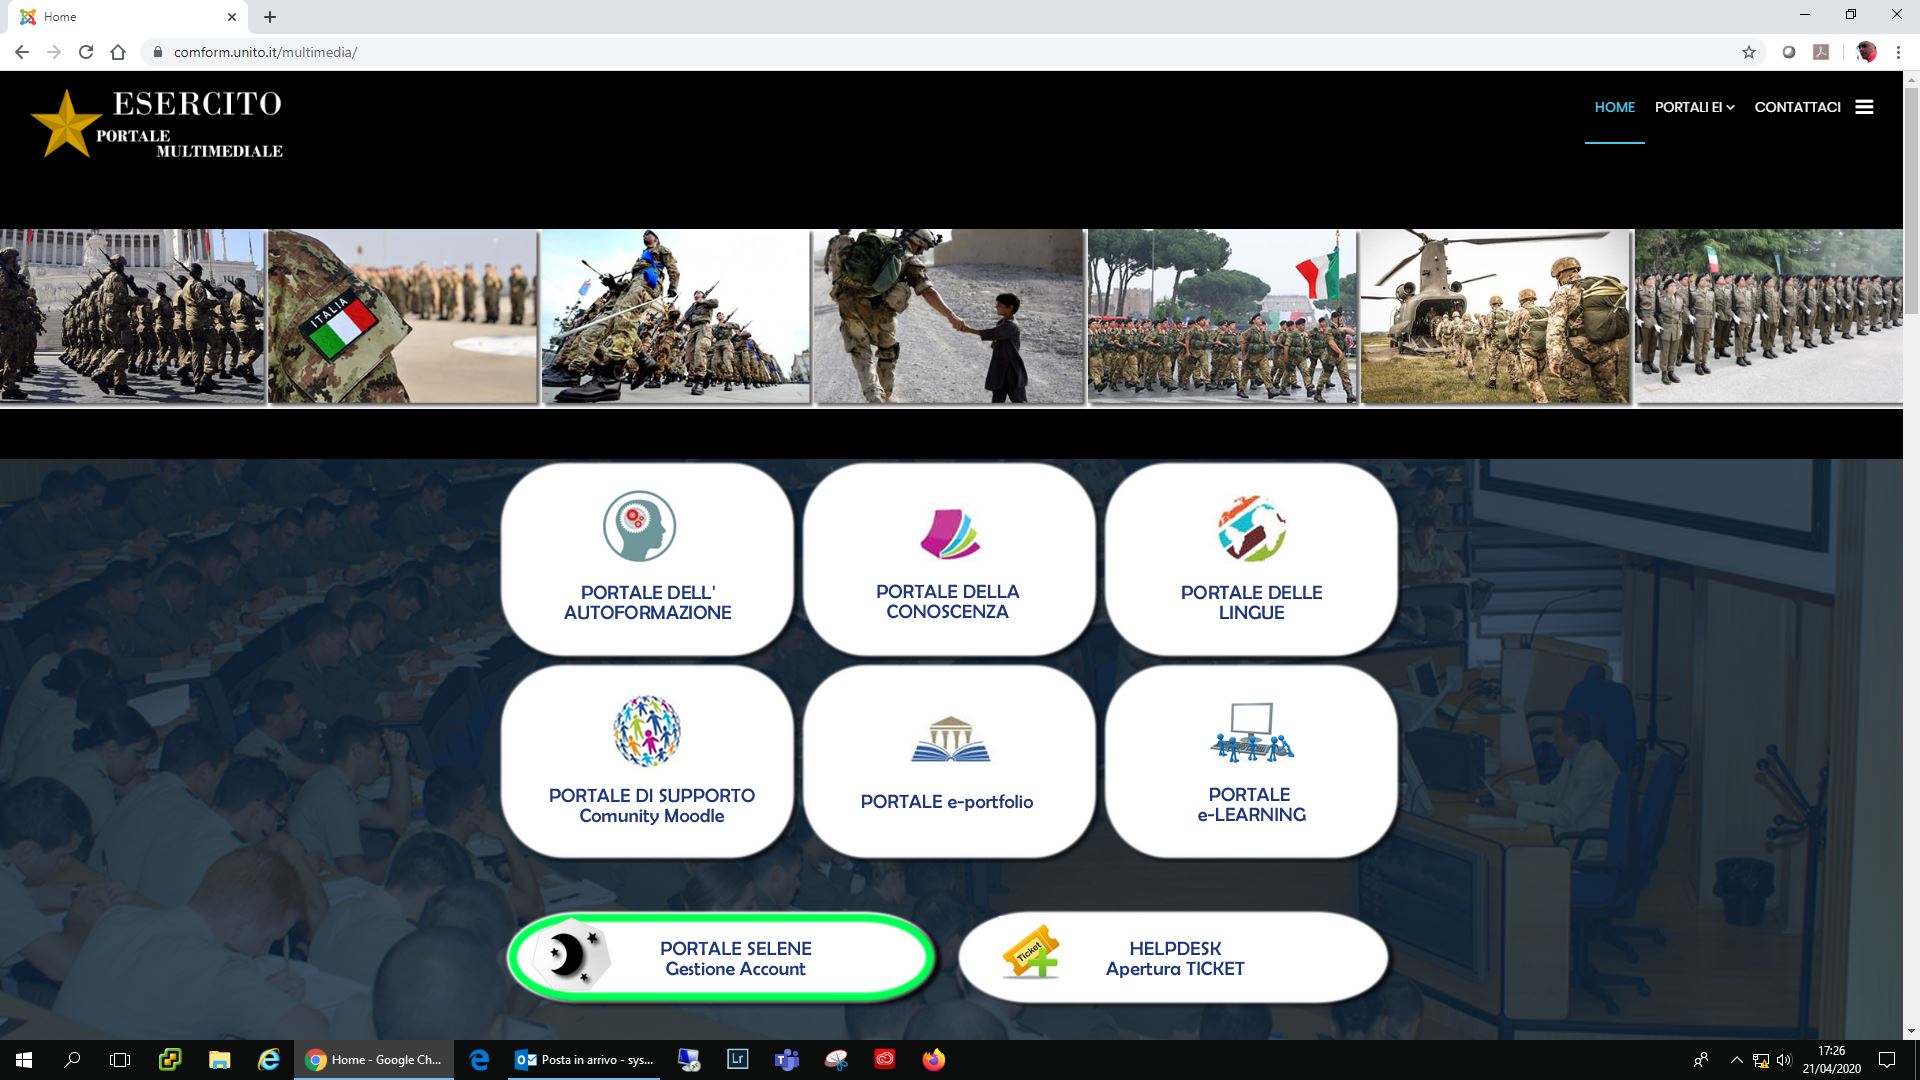
Task: Click HELPDESK Apertura TICKET text
Action: tap(1175, 959)
